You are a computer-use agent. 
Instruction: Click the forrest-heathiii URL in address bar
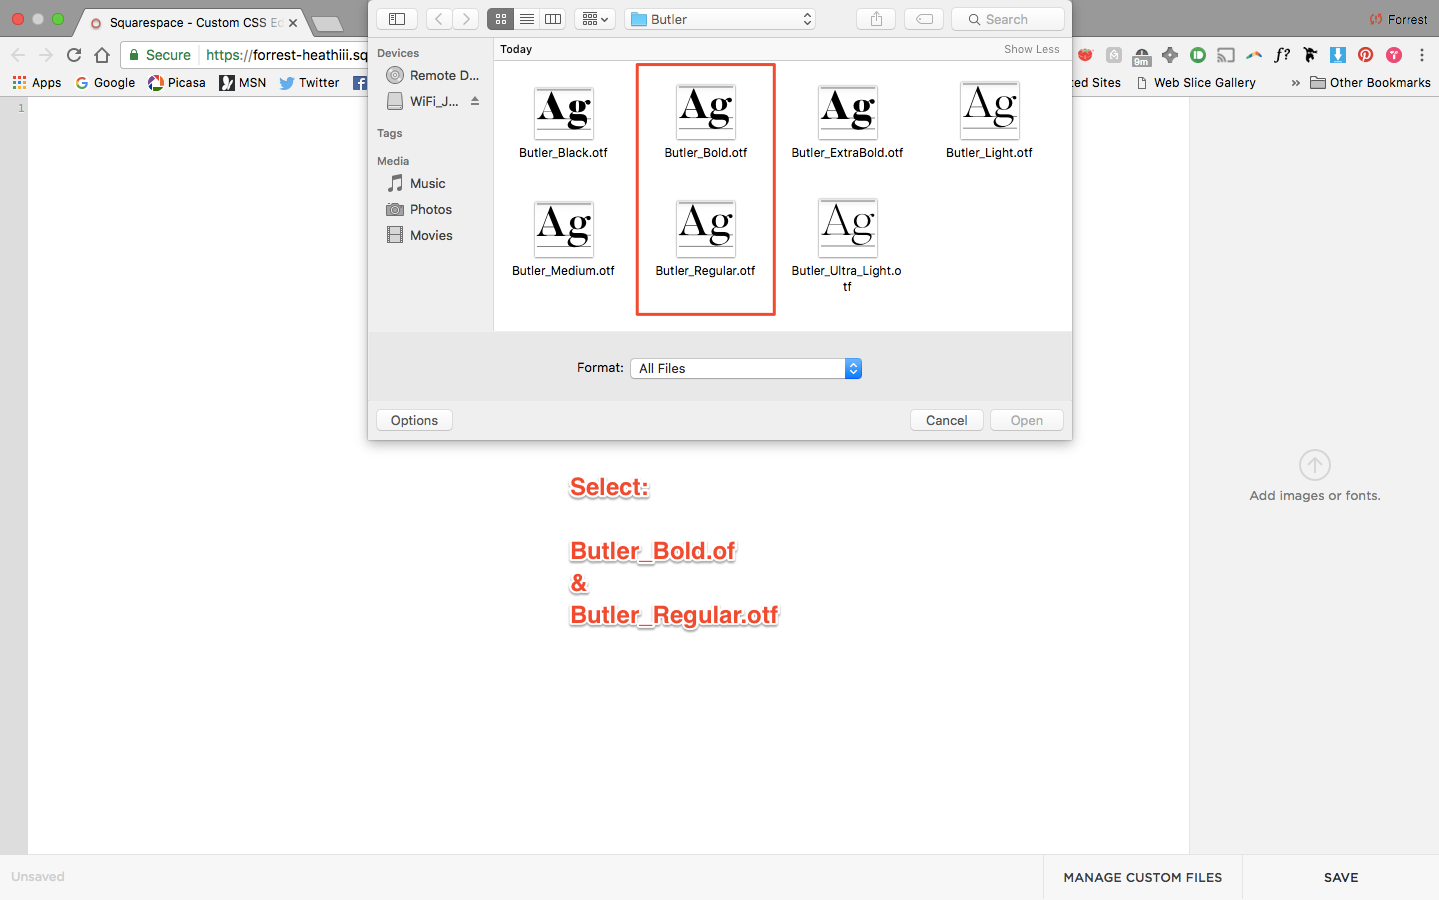pyautogui.click(x=287, y=55)
